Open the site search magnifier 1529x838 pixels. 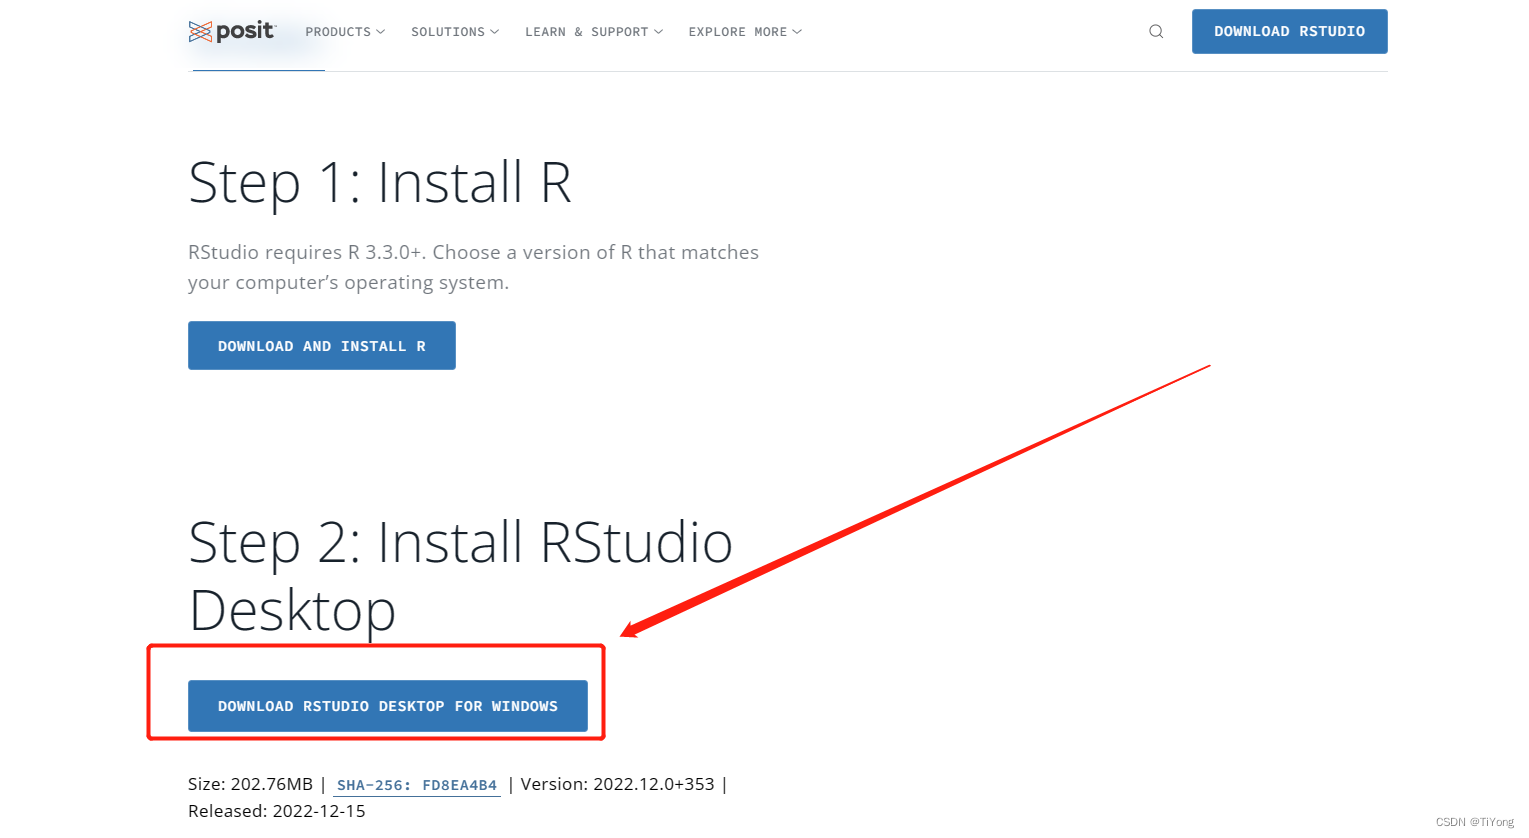coord(1156,31)
